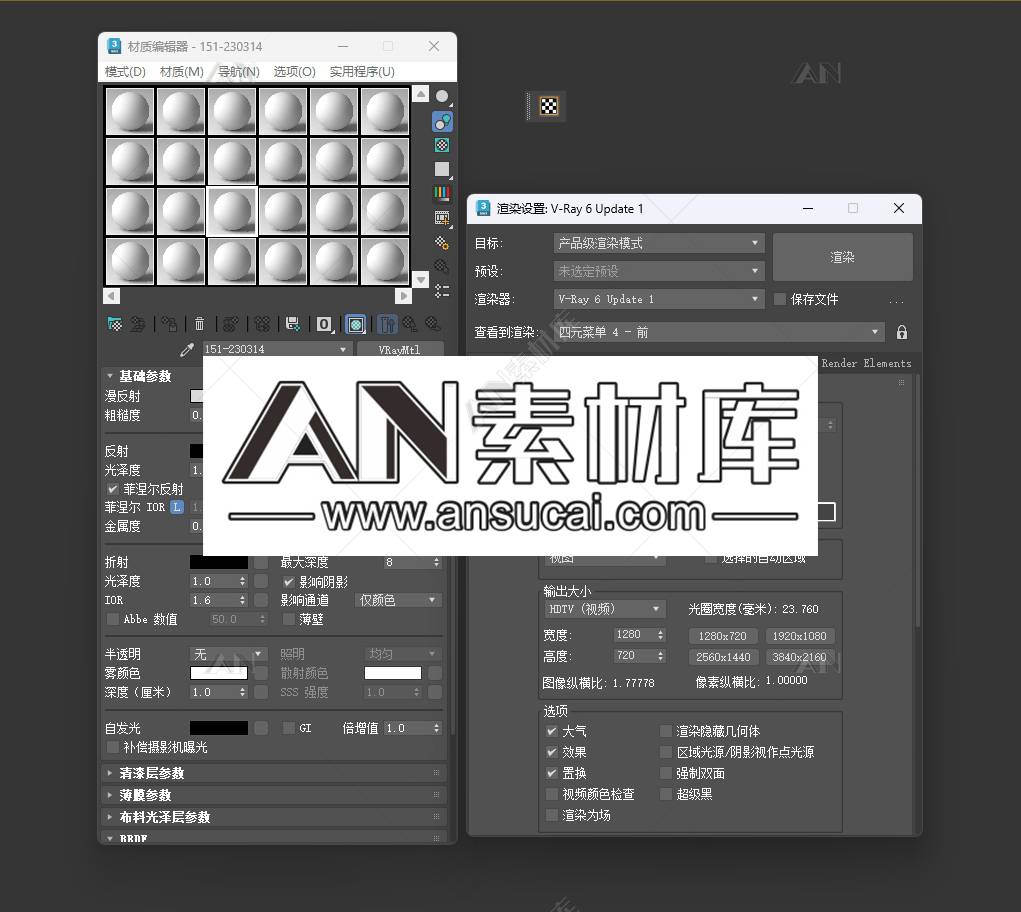Click the lock icon beside view dropdown
Viewport: 1021px width, 912px height.
tap(902, 333)
